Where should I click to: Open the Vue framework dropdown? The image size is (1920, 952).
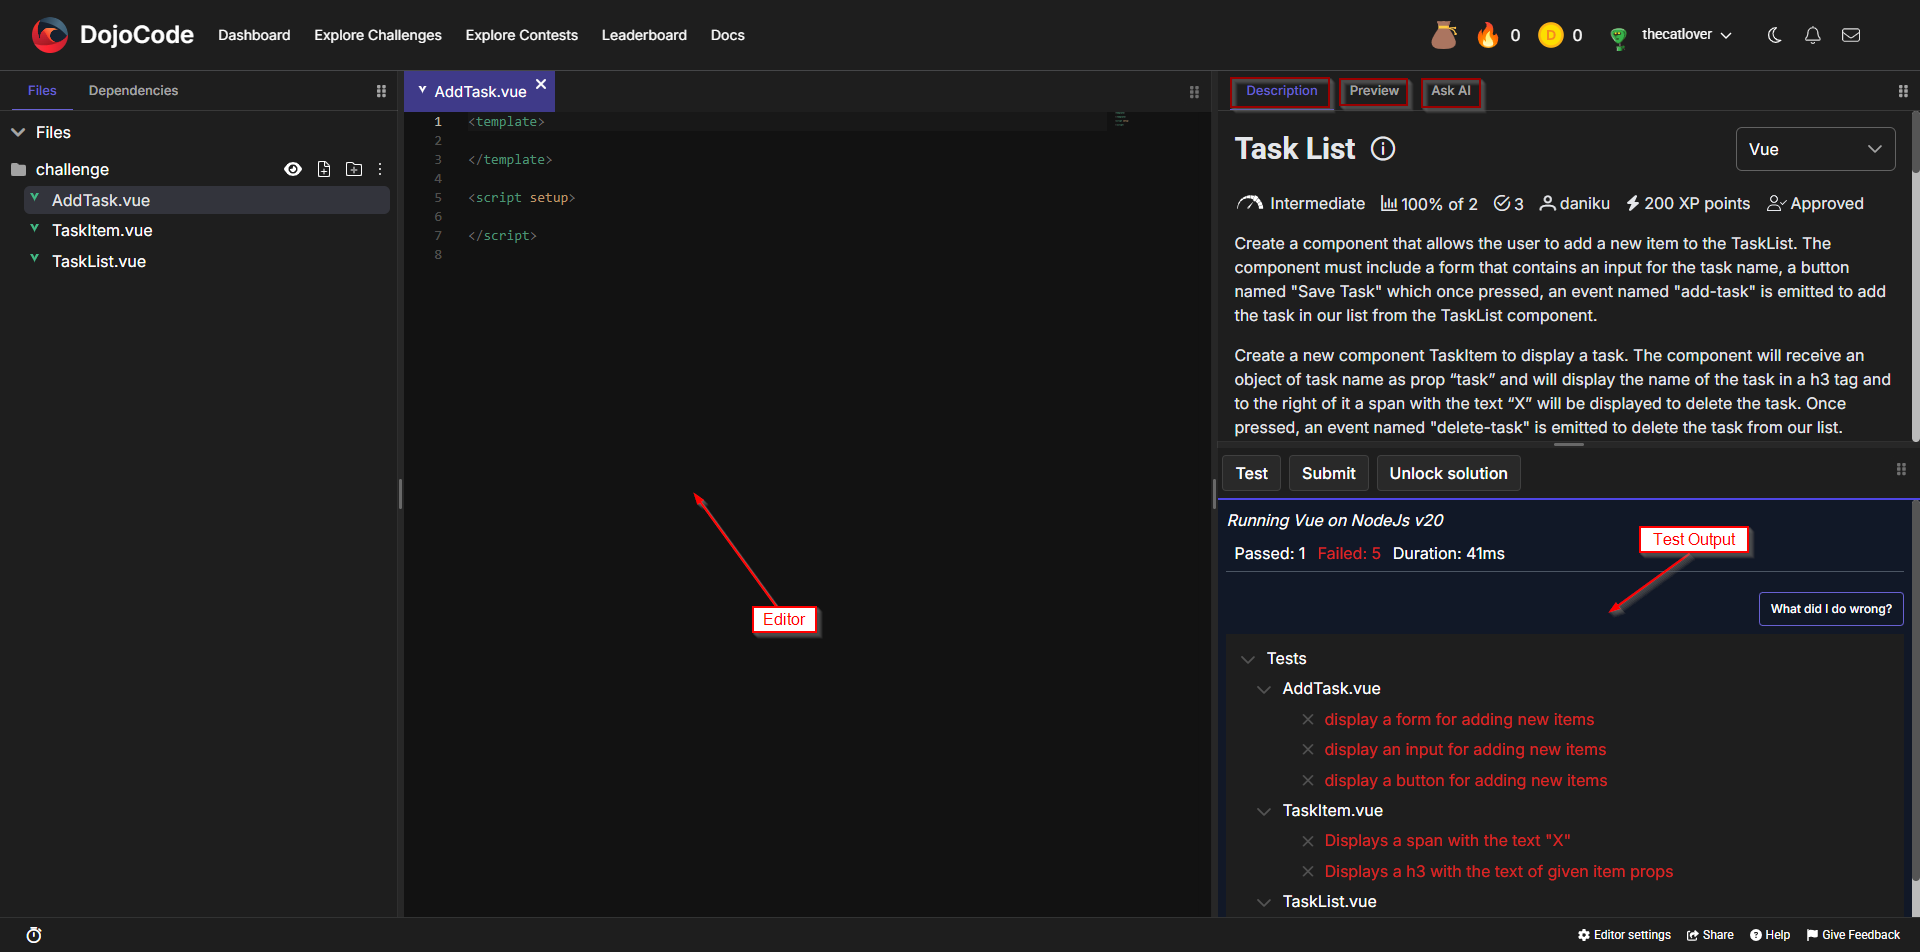[1815, 149]
